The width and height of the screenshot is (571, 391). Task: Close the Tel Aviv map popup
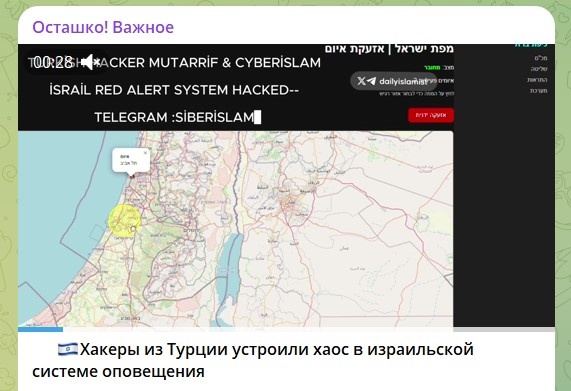145,153
